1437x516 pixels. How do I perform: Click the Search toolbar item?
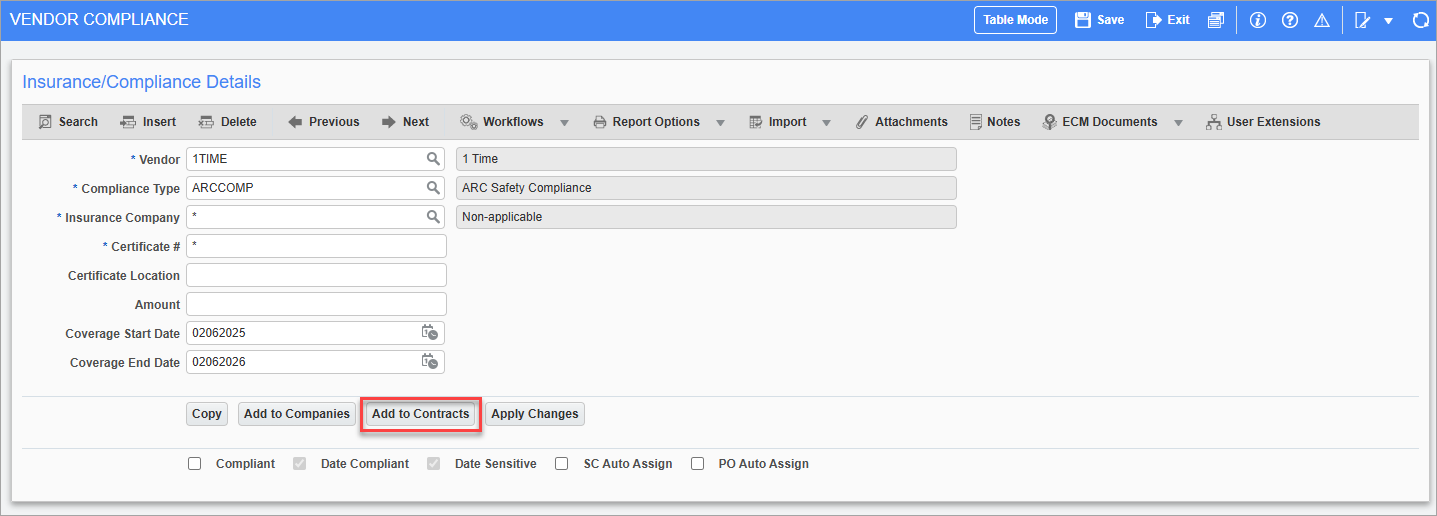(68, 122)
